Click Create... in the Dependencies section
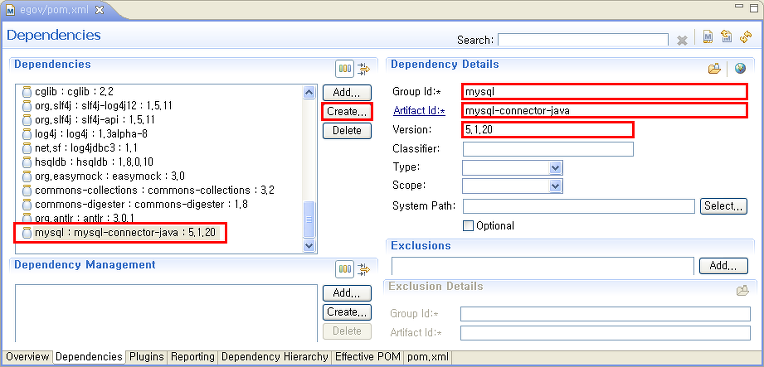Screen dimensions: 764x367 tap(347, 112)
